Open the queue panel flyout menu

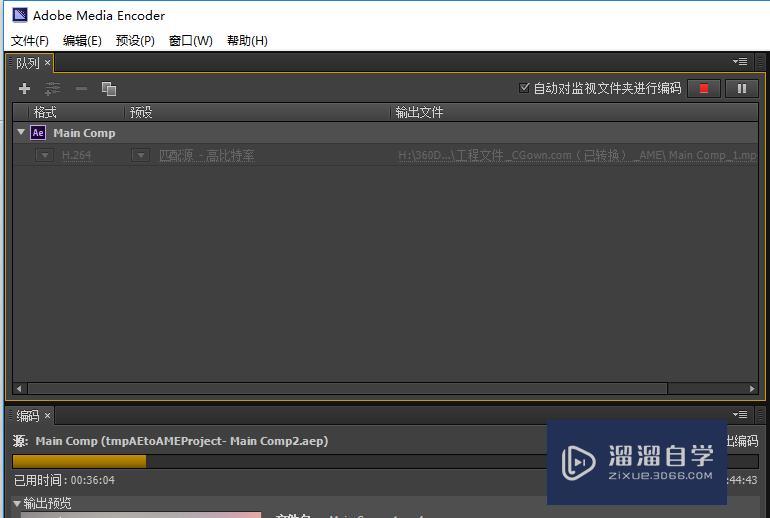pos(740,61)
